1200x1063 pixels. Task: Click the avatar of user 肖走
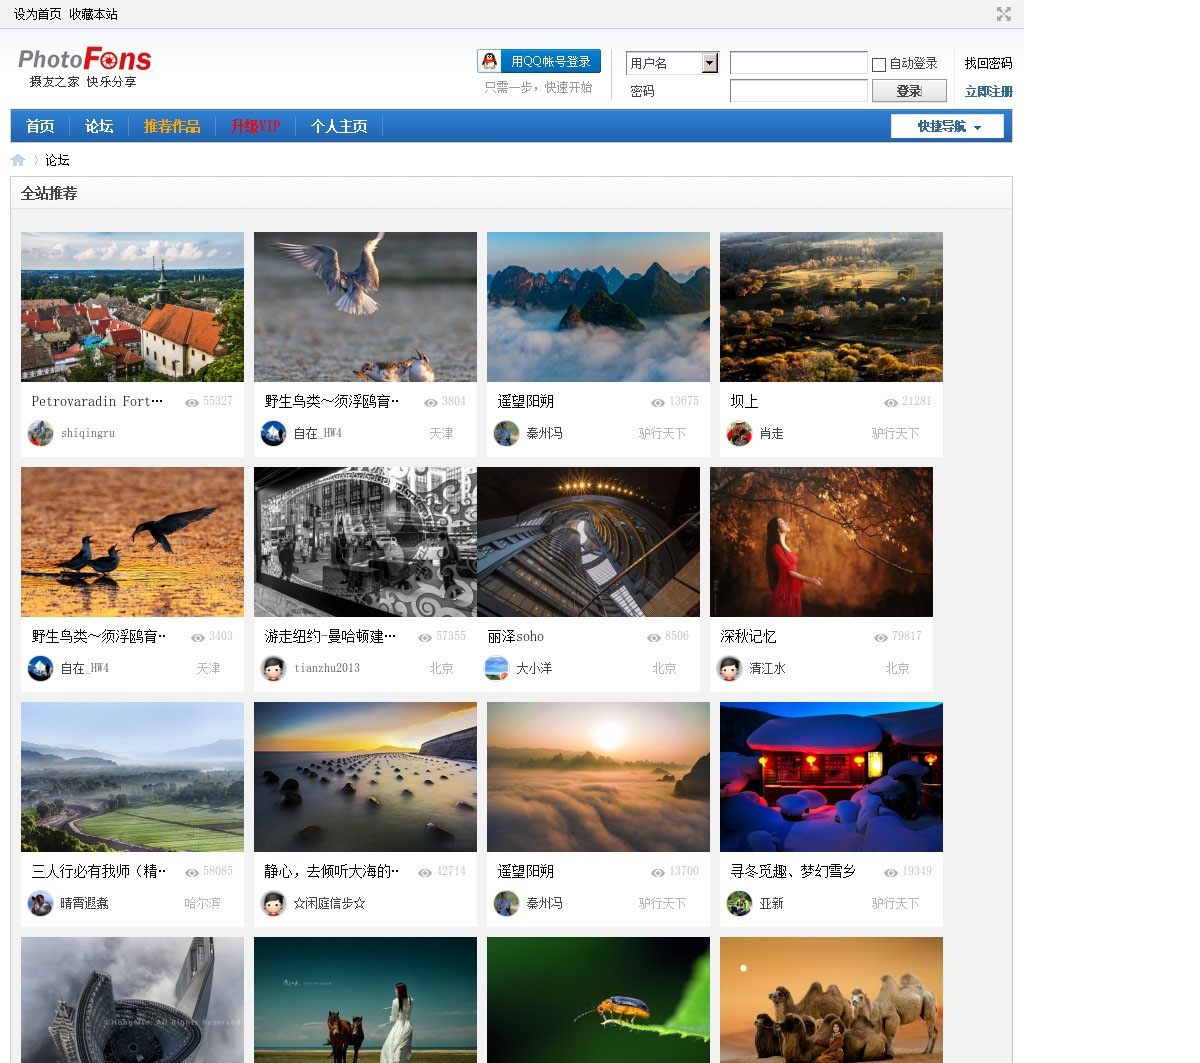(739, 433)
